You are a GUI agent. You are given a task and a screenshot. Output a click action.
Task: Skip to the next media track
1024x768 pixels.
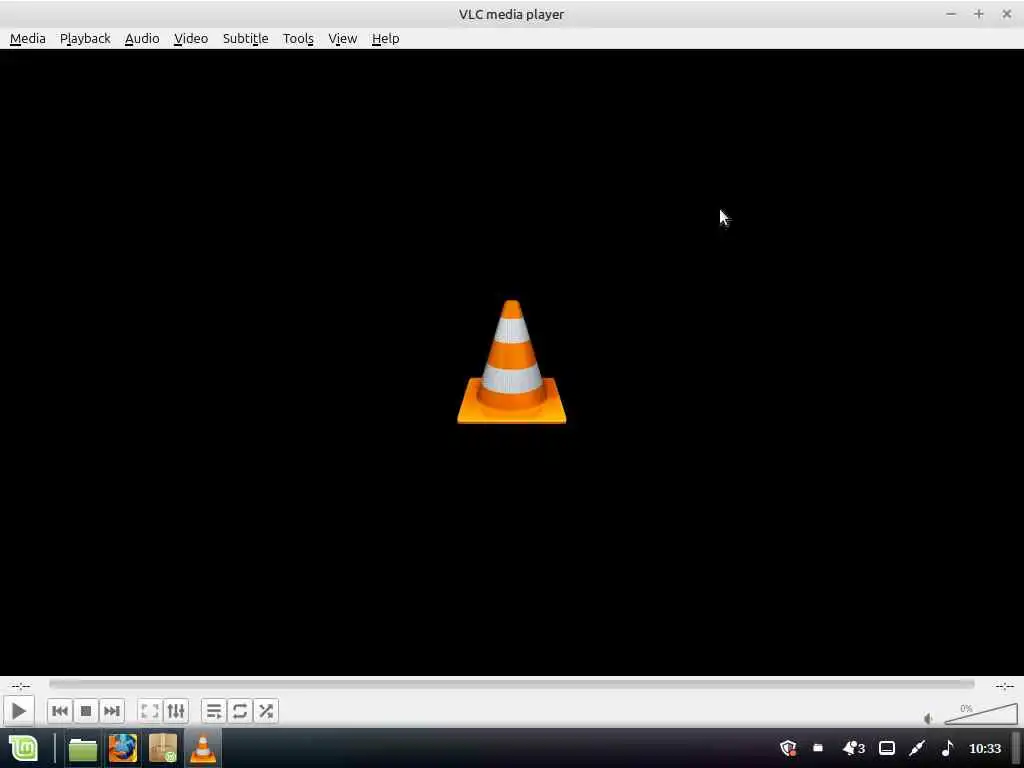112,711
